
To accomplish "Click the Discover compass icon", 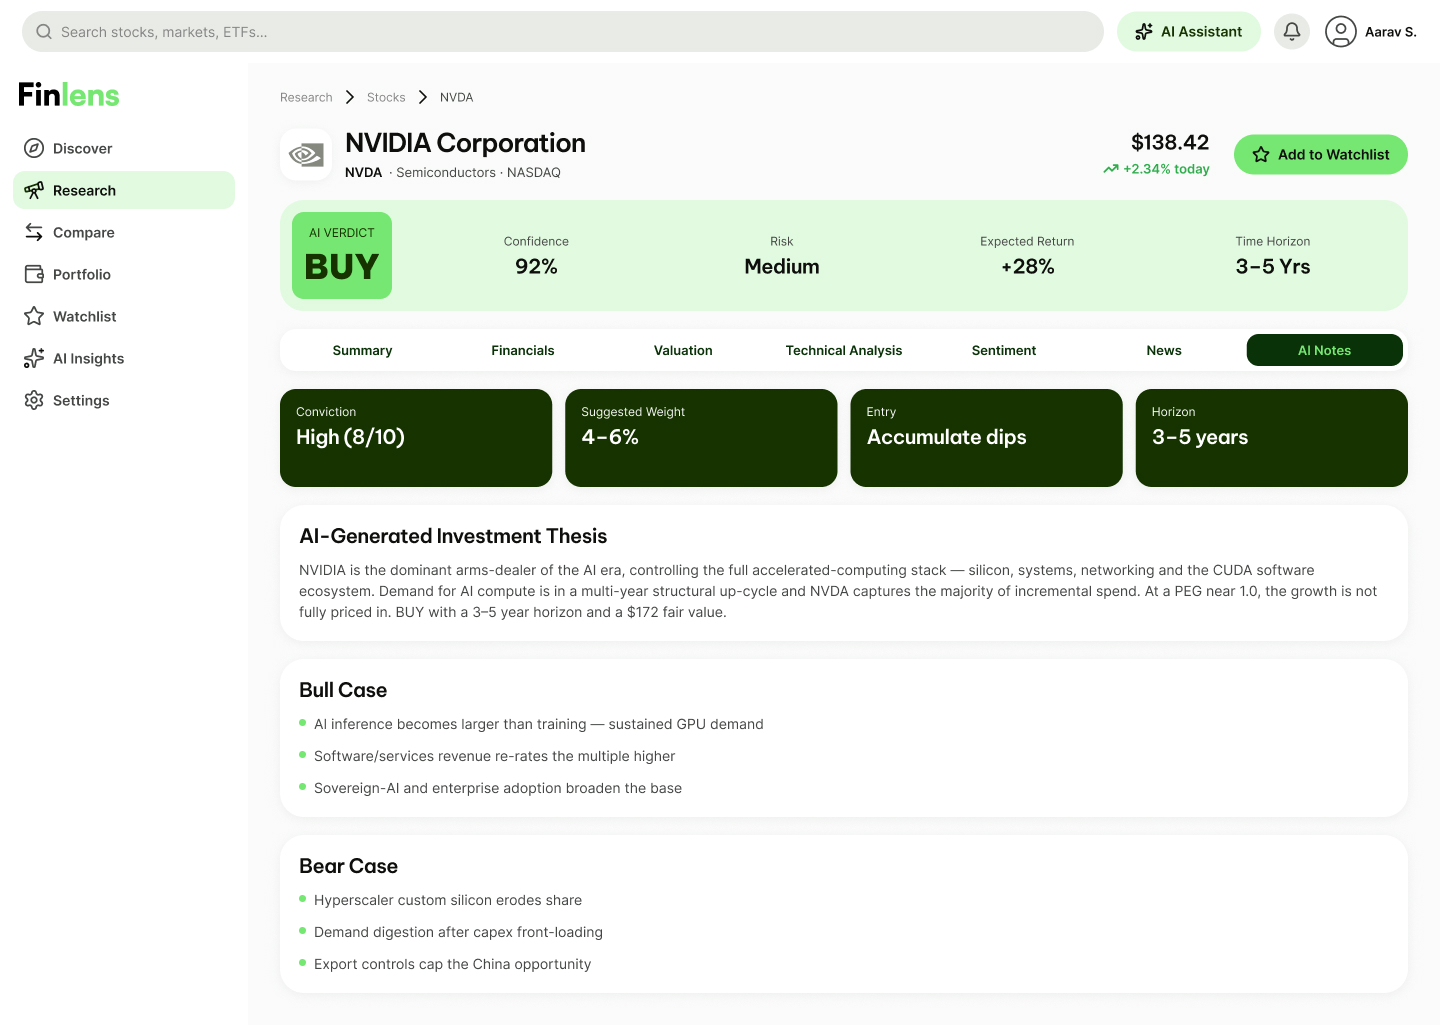I will tap(34, 148).
